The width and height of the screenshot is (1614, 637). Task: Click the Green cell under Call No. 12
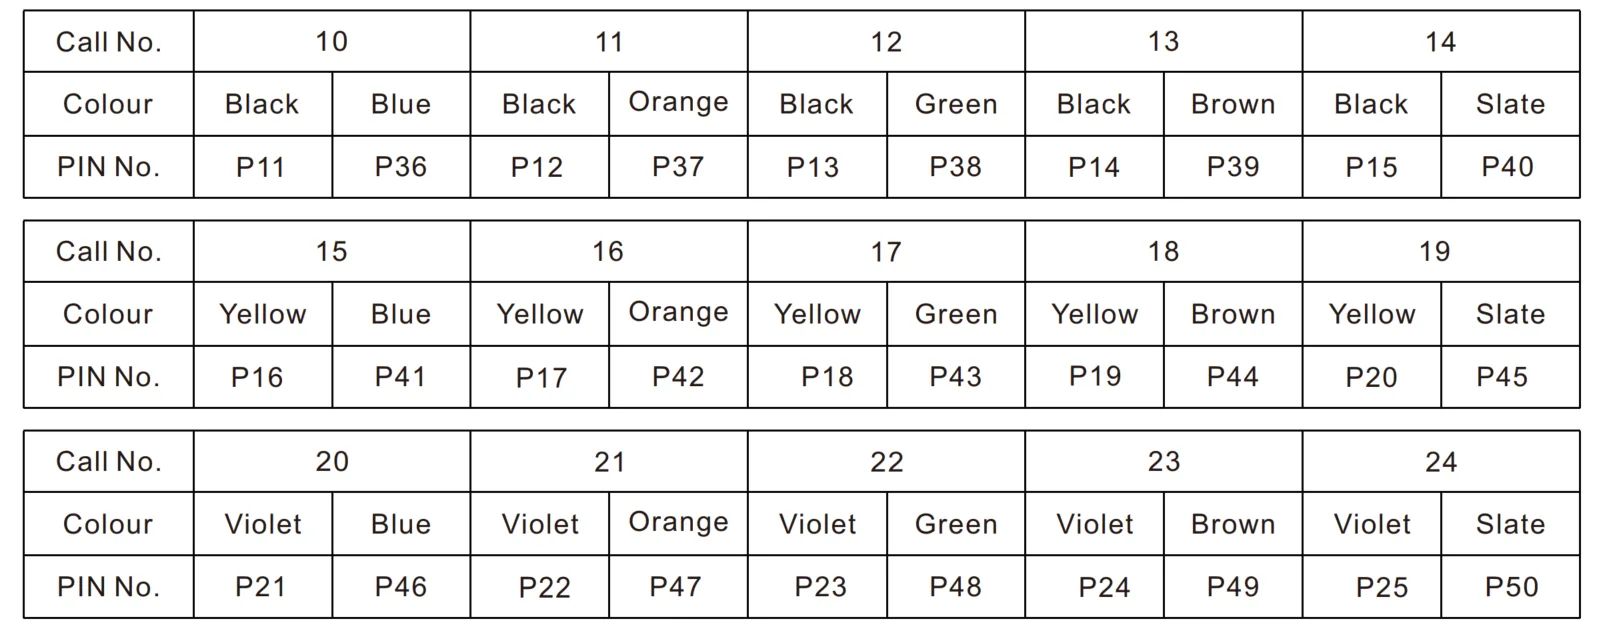pyautogui.click(x=956, y=104)
